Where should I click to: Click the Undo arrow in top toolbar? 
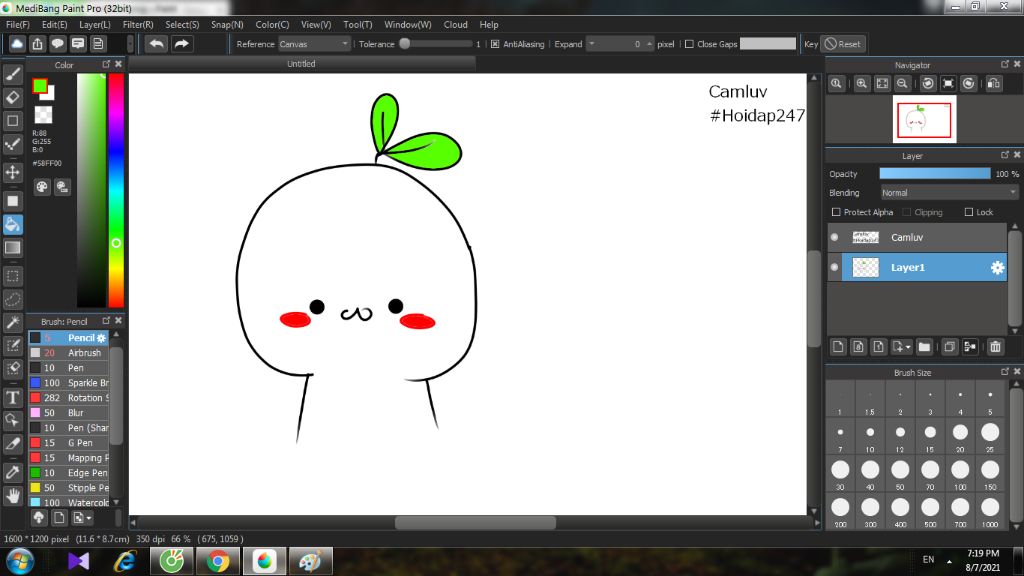(x=156, y=44)
